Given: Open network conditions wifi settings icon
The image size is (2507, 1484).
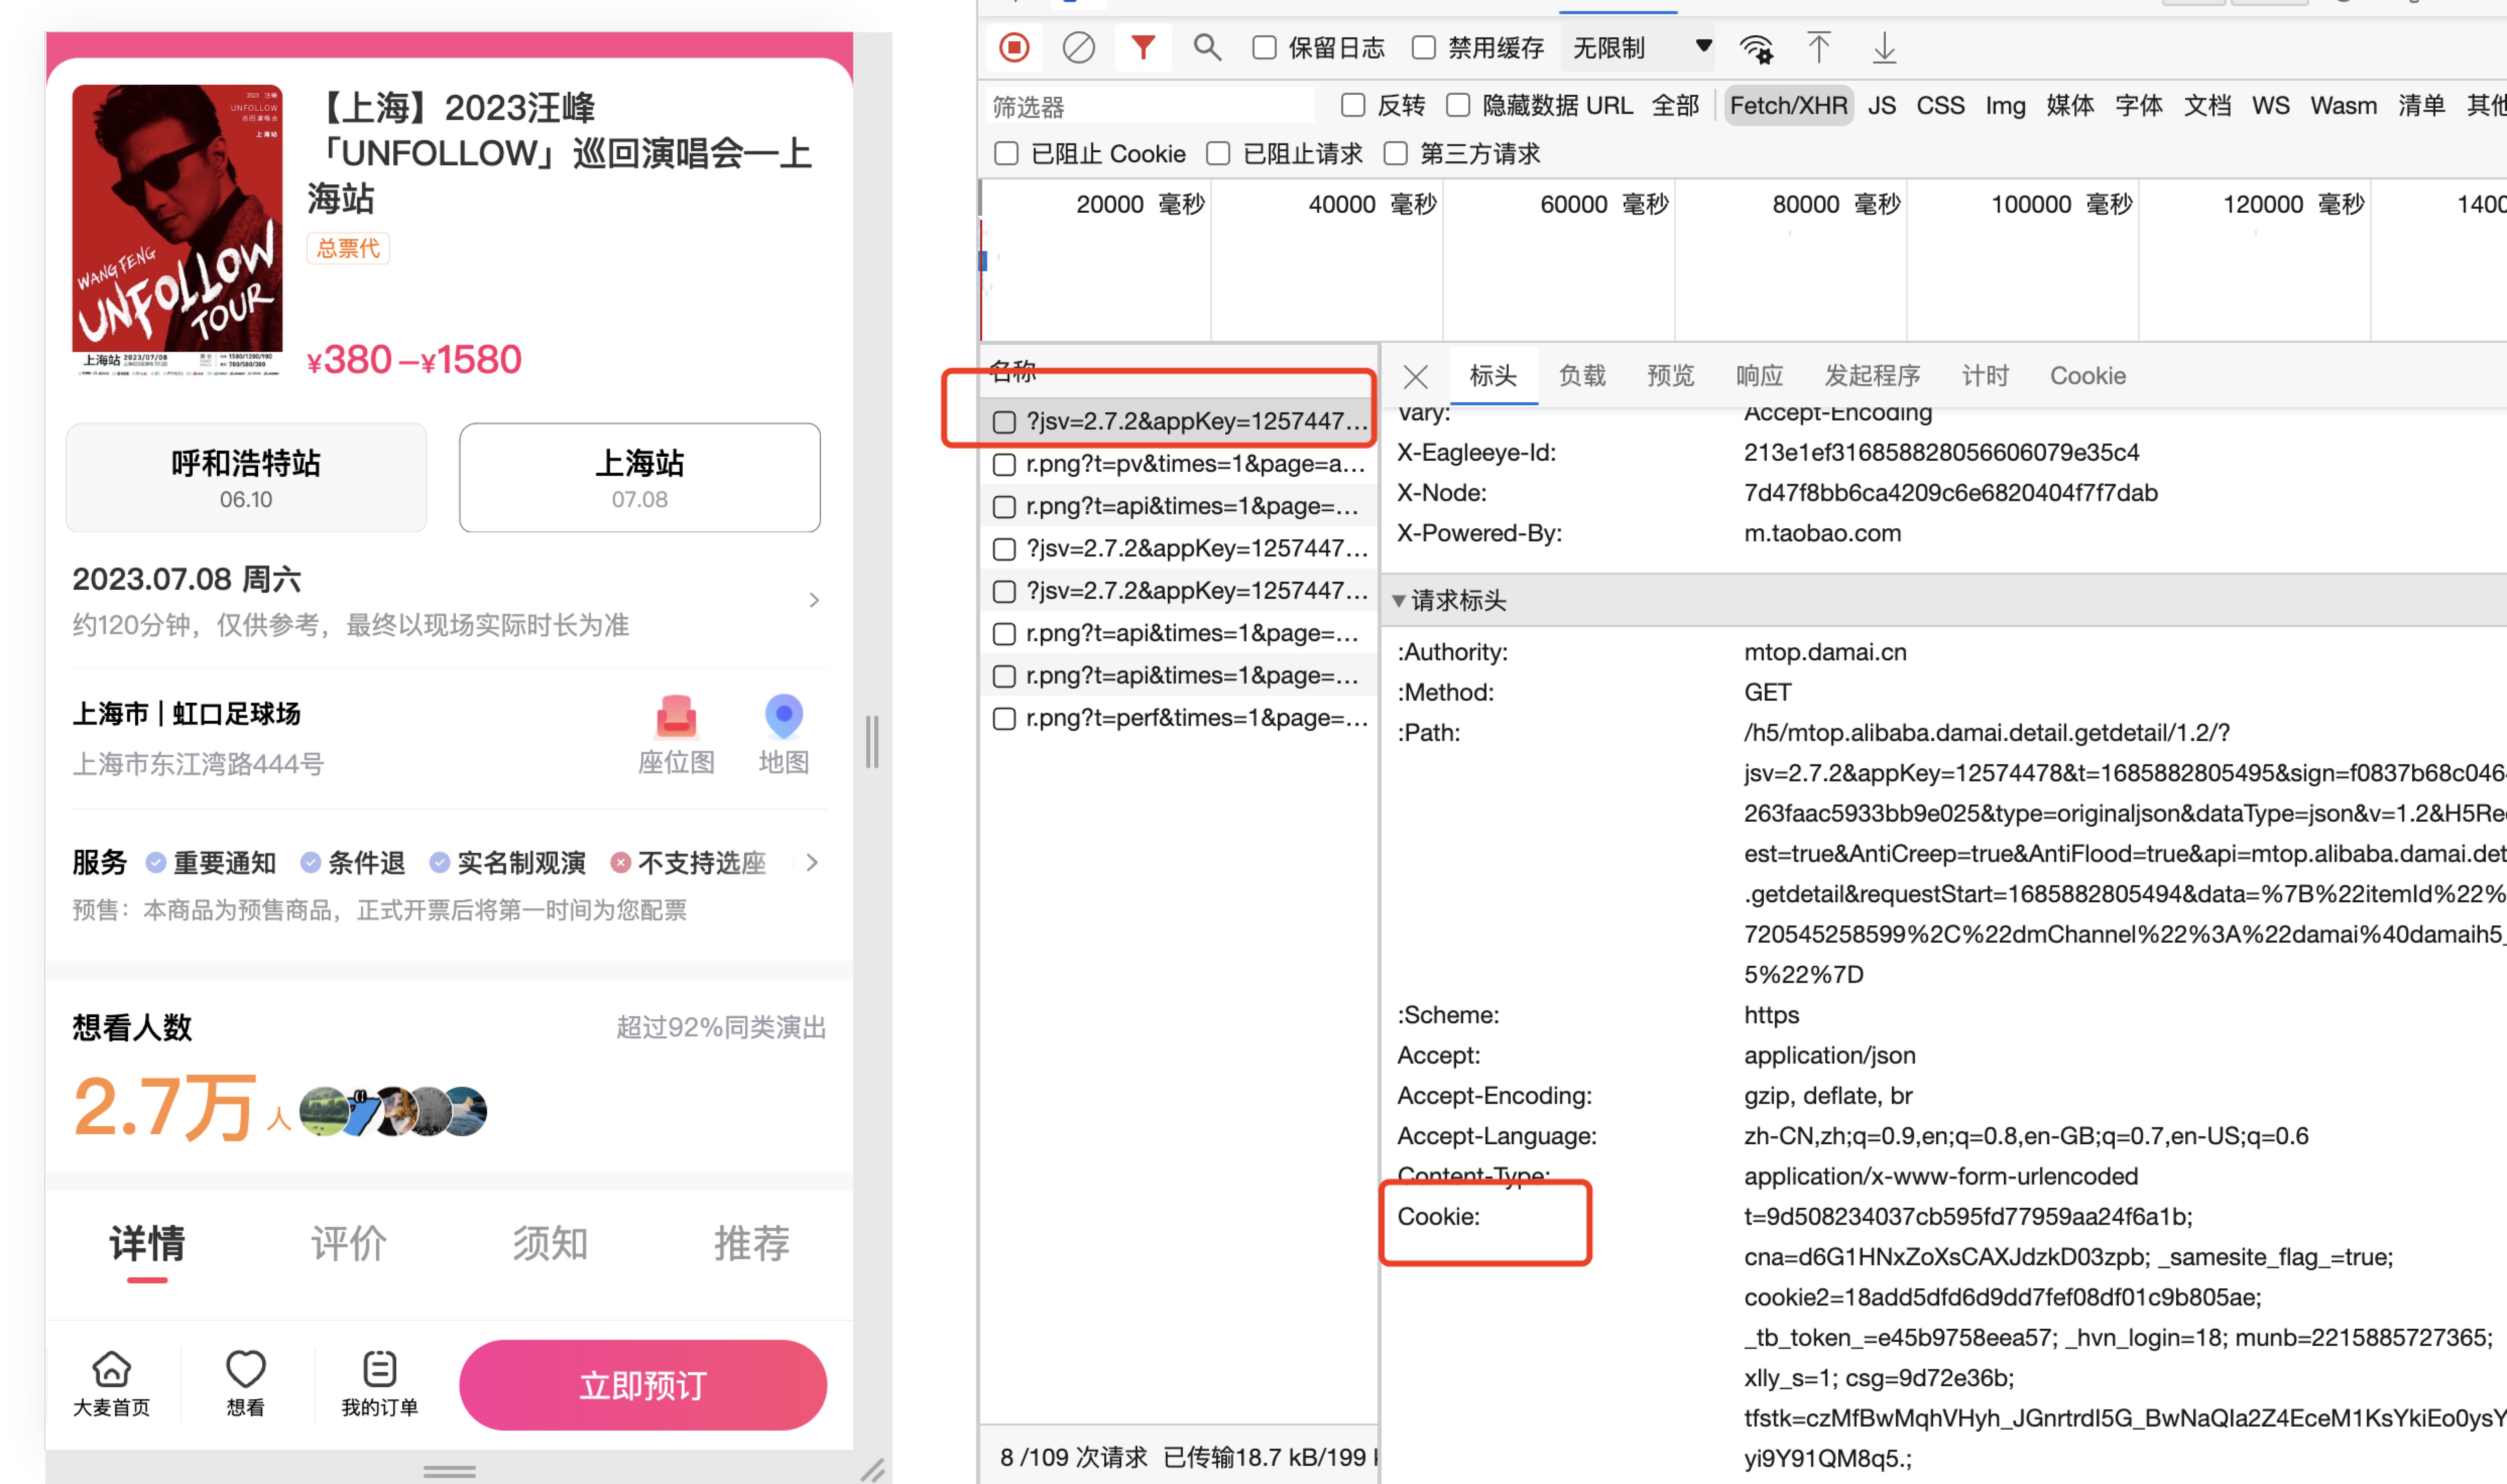Looking at the screenshot, I should pyautogui.click(x=1755, y=48).
